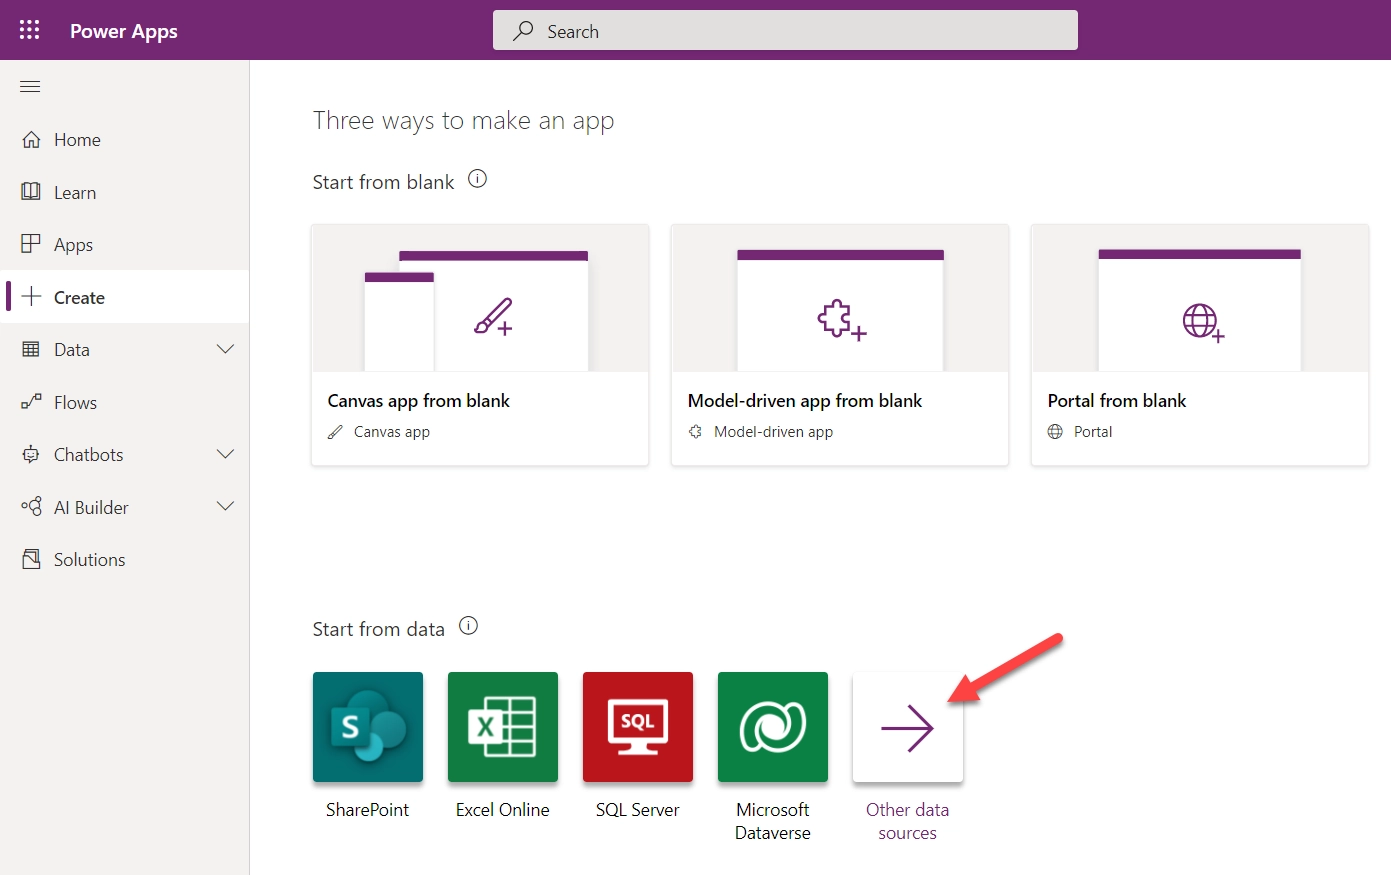Click the Flows connector icon
Viewport: 1391px width, 875px height.
click(x=31, y=401)
